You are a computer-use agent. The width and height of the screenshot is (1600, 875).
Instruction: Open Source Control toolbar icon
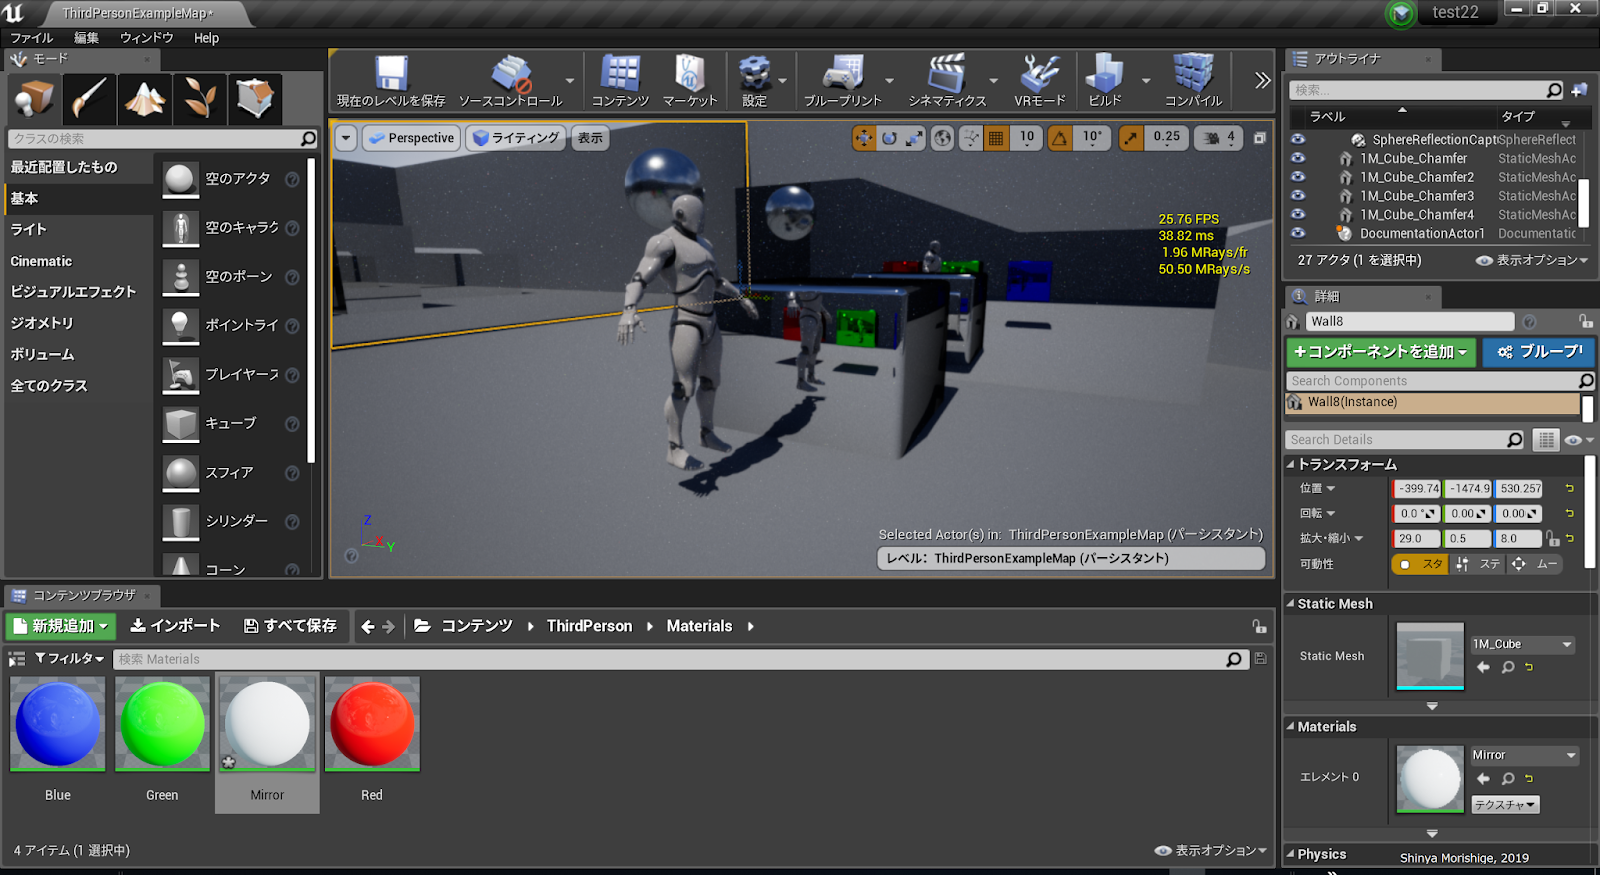click(511, 80)
